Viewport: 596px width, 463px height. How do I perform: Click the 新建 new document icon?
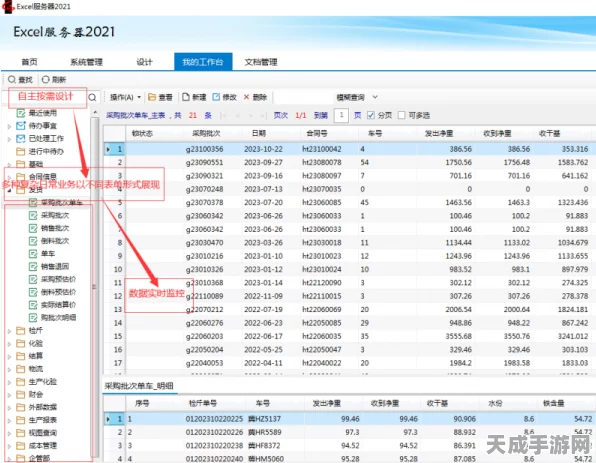point(186,97)
